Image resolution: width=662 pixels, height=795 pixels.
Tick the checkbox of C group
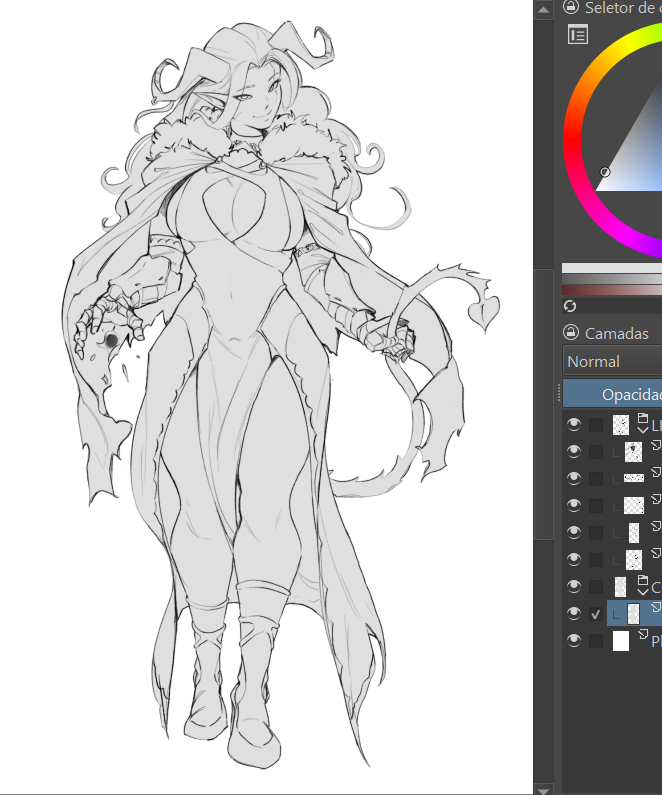coord(596,587)
